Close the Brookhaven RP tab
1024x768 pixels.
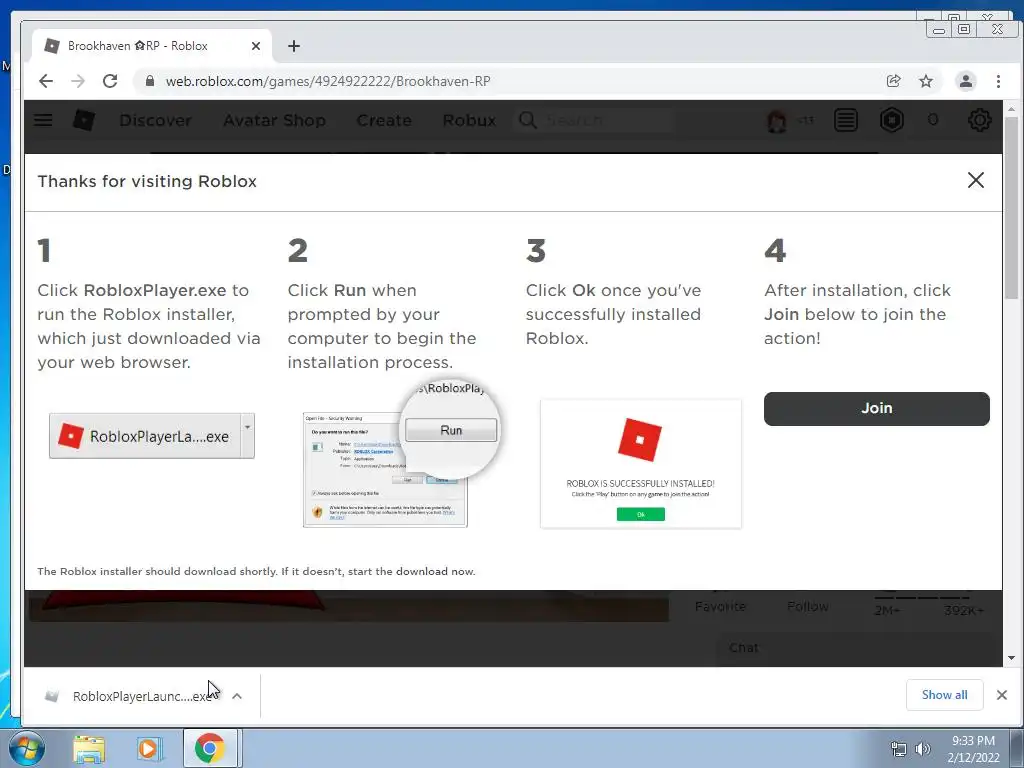click(x=256, y=46)
